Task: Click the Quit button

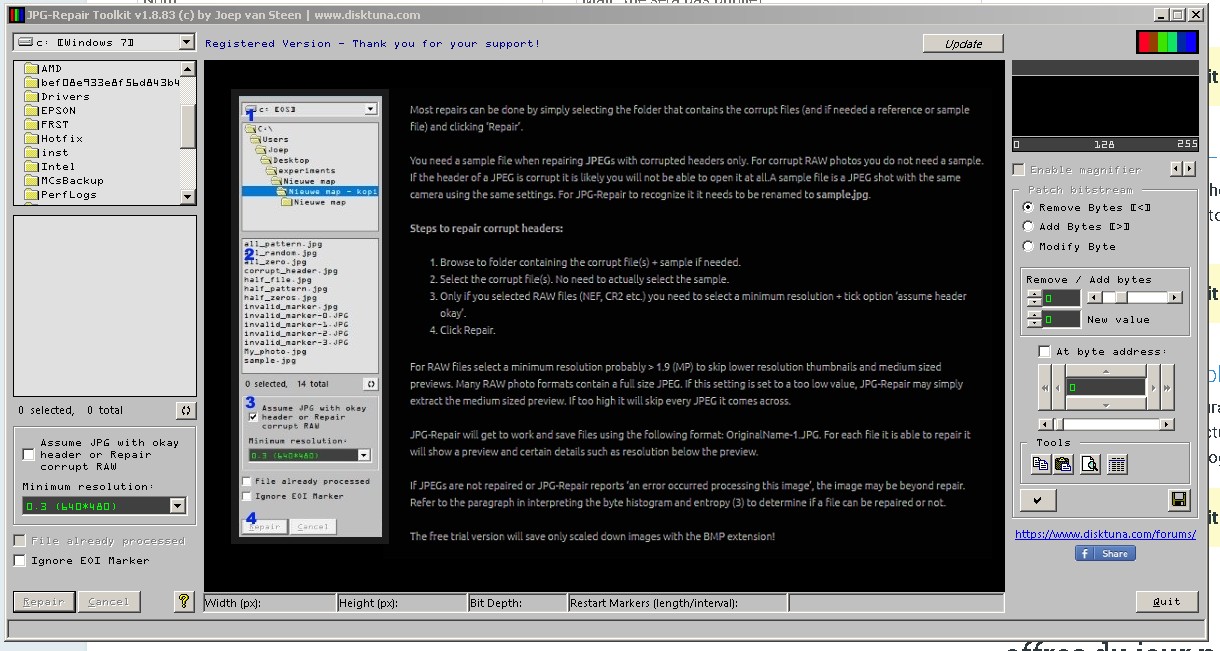Action: coord(1166,601)
